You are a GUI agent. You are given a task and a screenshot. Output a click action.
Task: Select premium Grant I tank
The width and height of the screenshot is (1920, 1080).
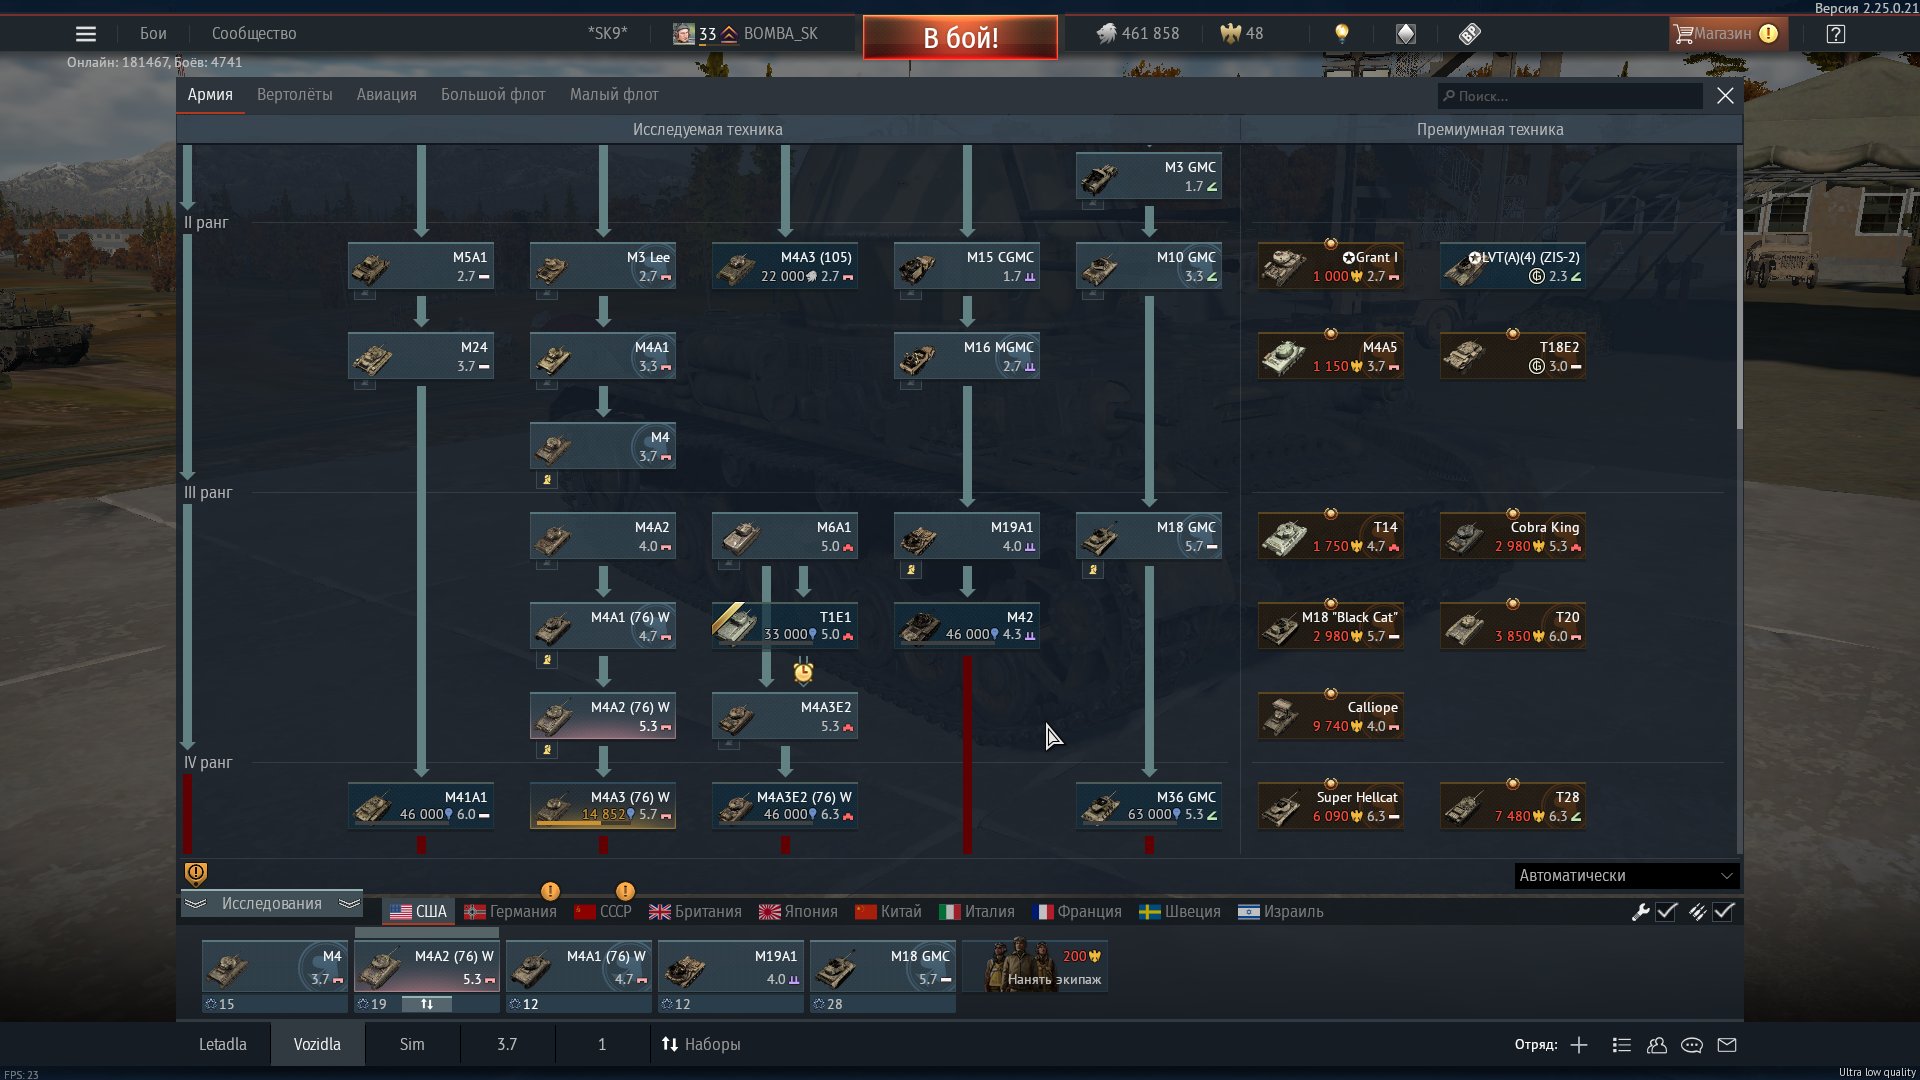[1331, 266]
